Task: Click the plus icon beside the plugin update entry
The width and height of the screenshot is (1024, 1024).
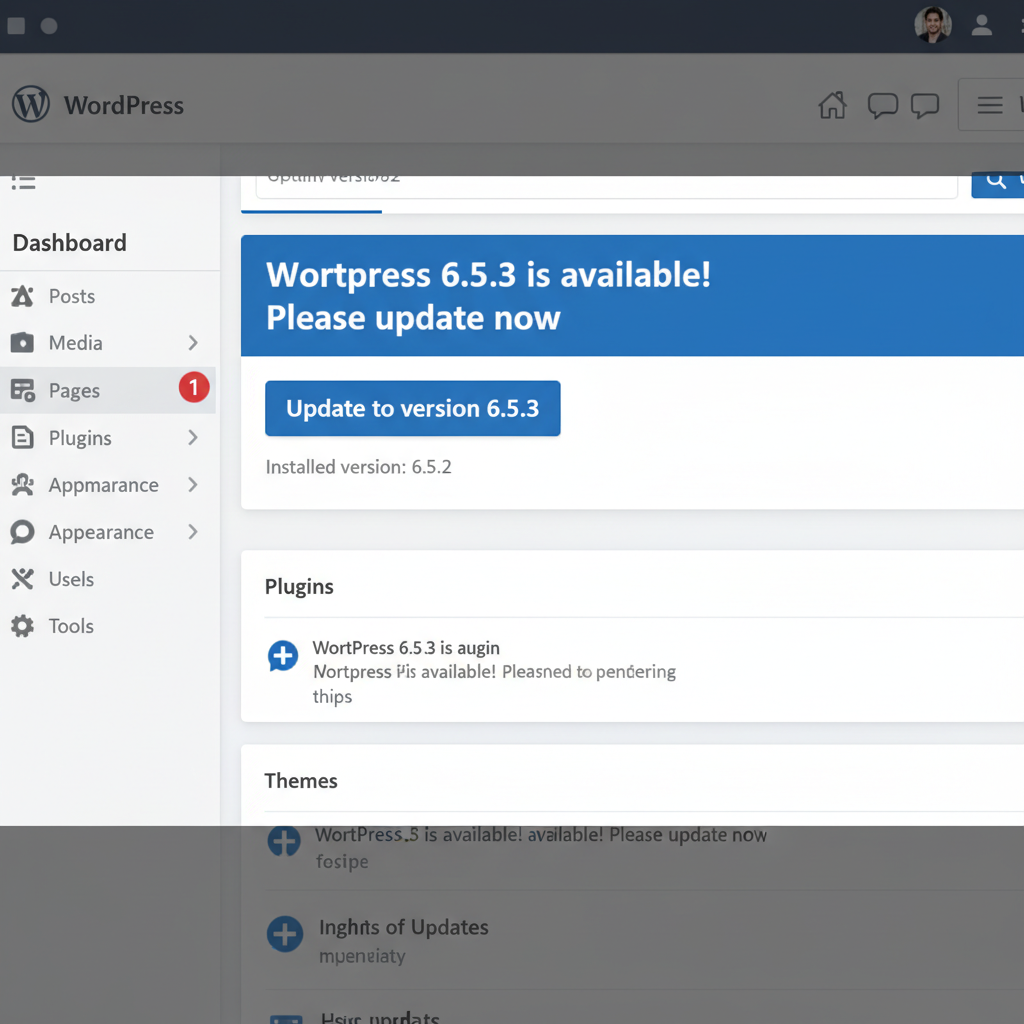Action: [283, 656]
